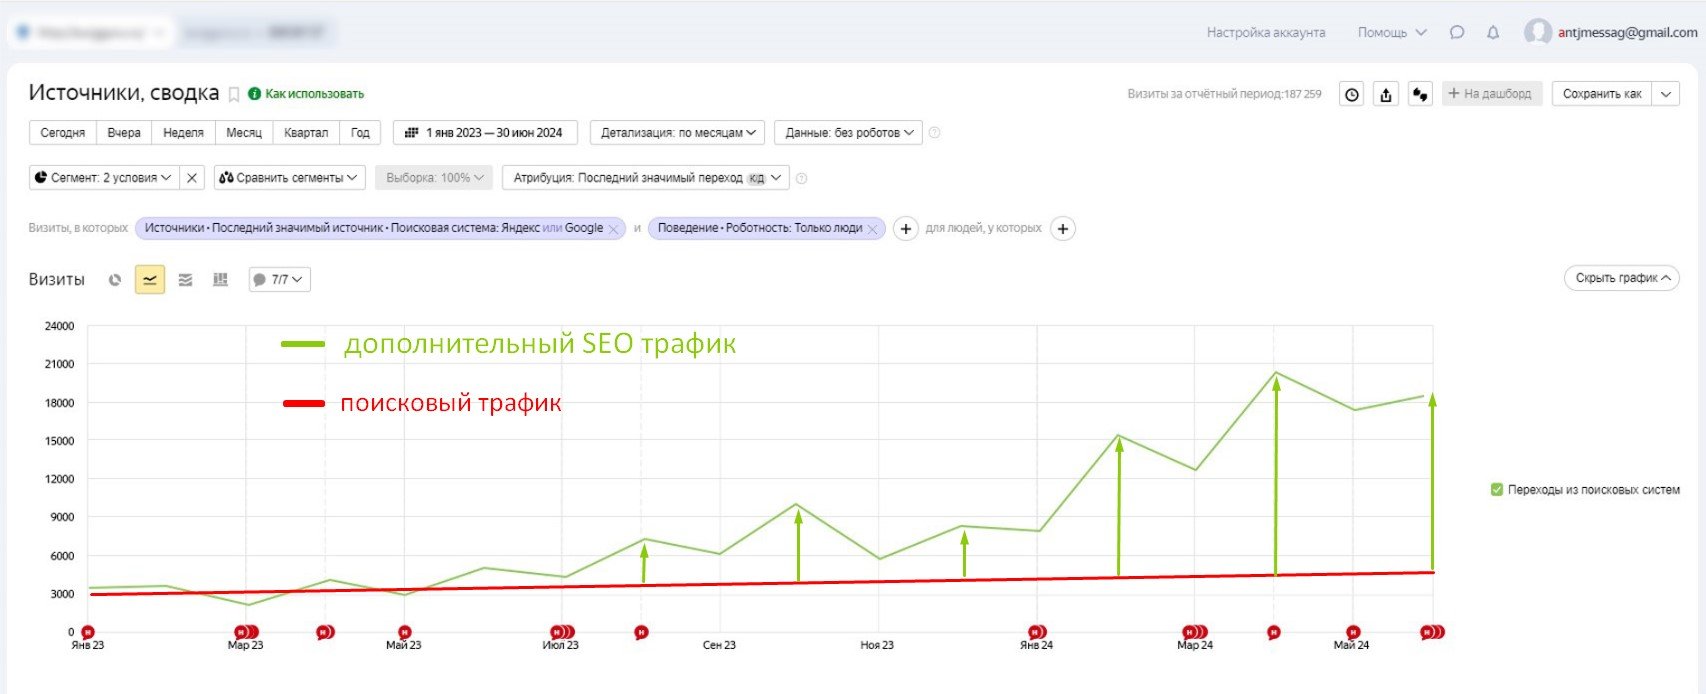The image size is (1706, 694).
Task: Expand the Детализация: по месяцам dropdown
Action: click(x=677, y=133)
